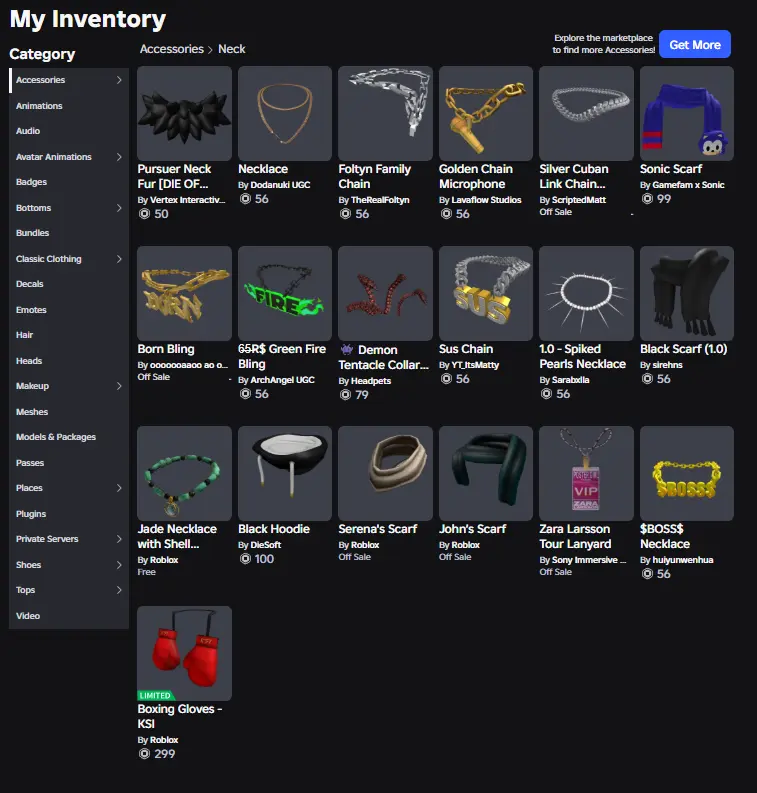Open the Jade Necklace with Shell image

point(184,473)
